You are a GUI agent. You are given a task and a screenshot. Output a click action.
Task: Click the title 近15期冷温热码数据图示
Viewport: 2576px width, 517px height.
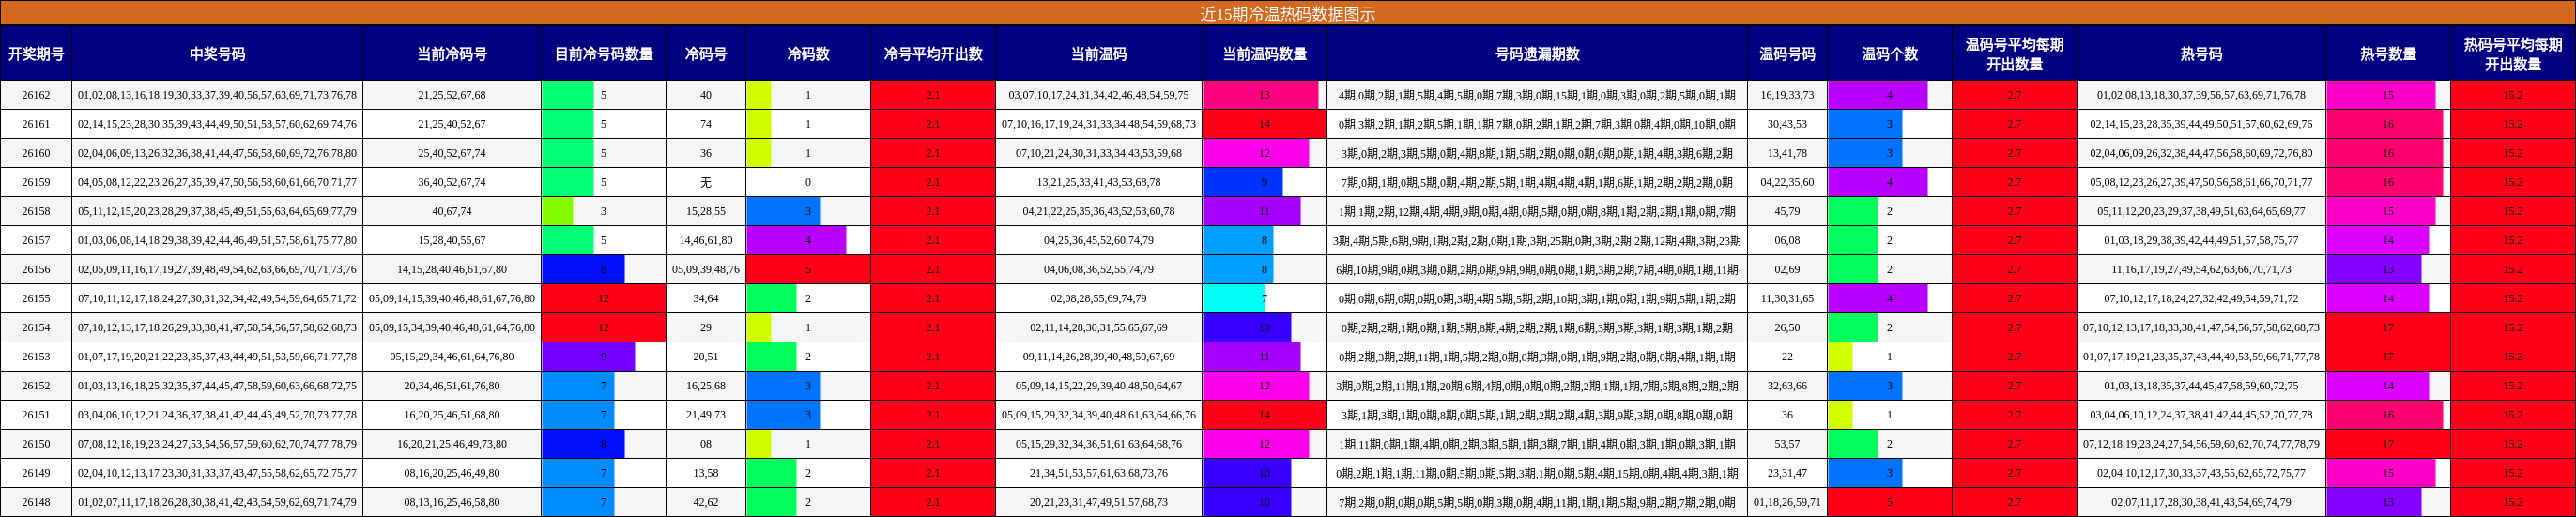click(x=1287, y=13)
